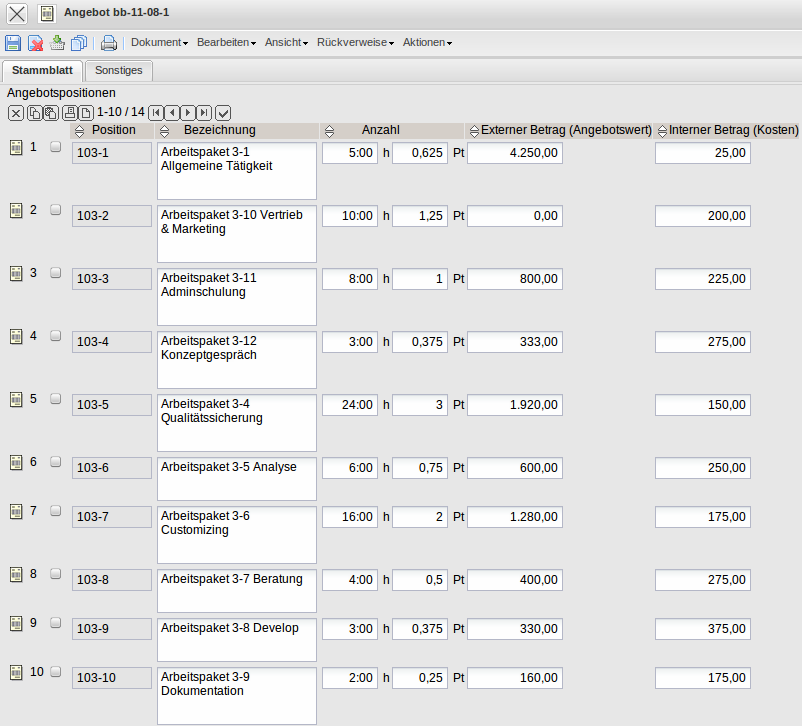Switch to the Sonstiges tab
The width and height of the screenshot is (802, 726).
click(x=119, y=70)
